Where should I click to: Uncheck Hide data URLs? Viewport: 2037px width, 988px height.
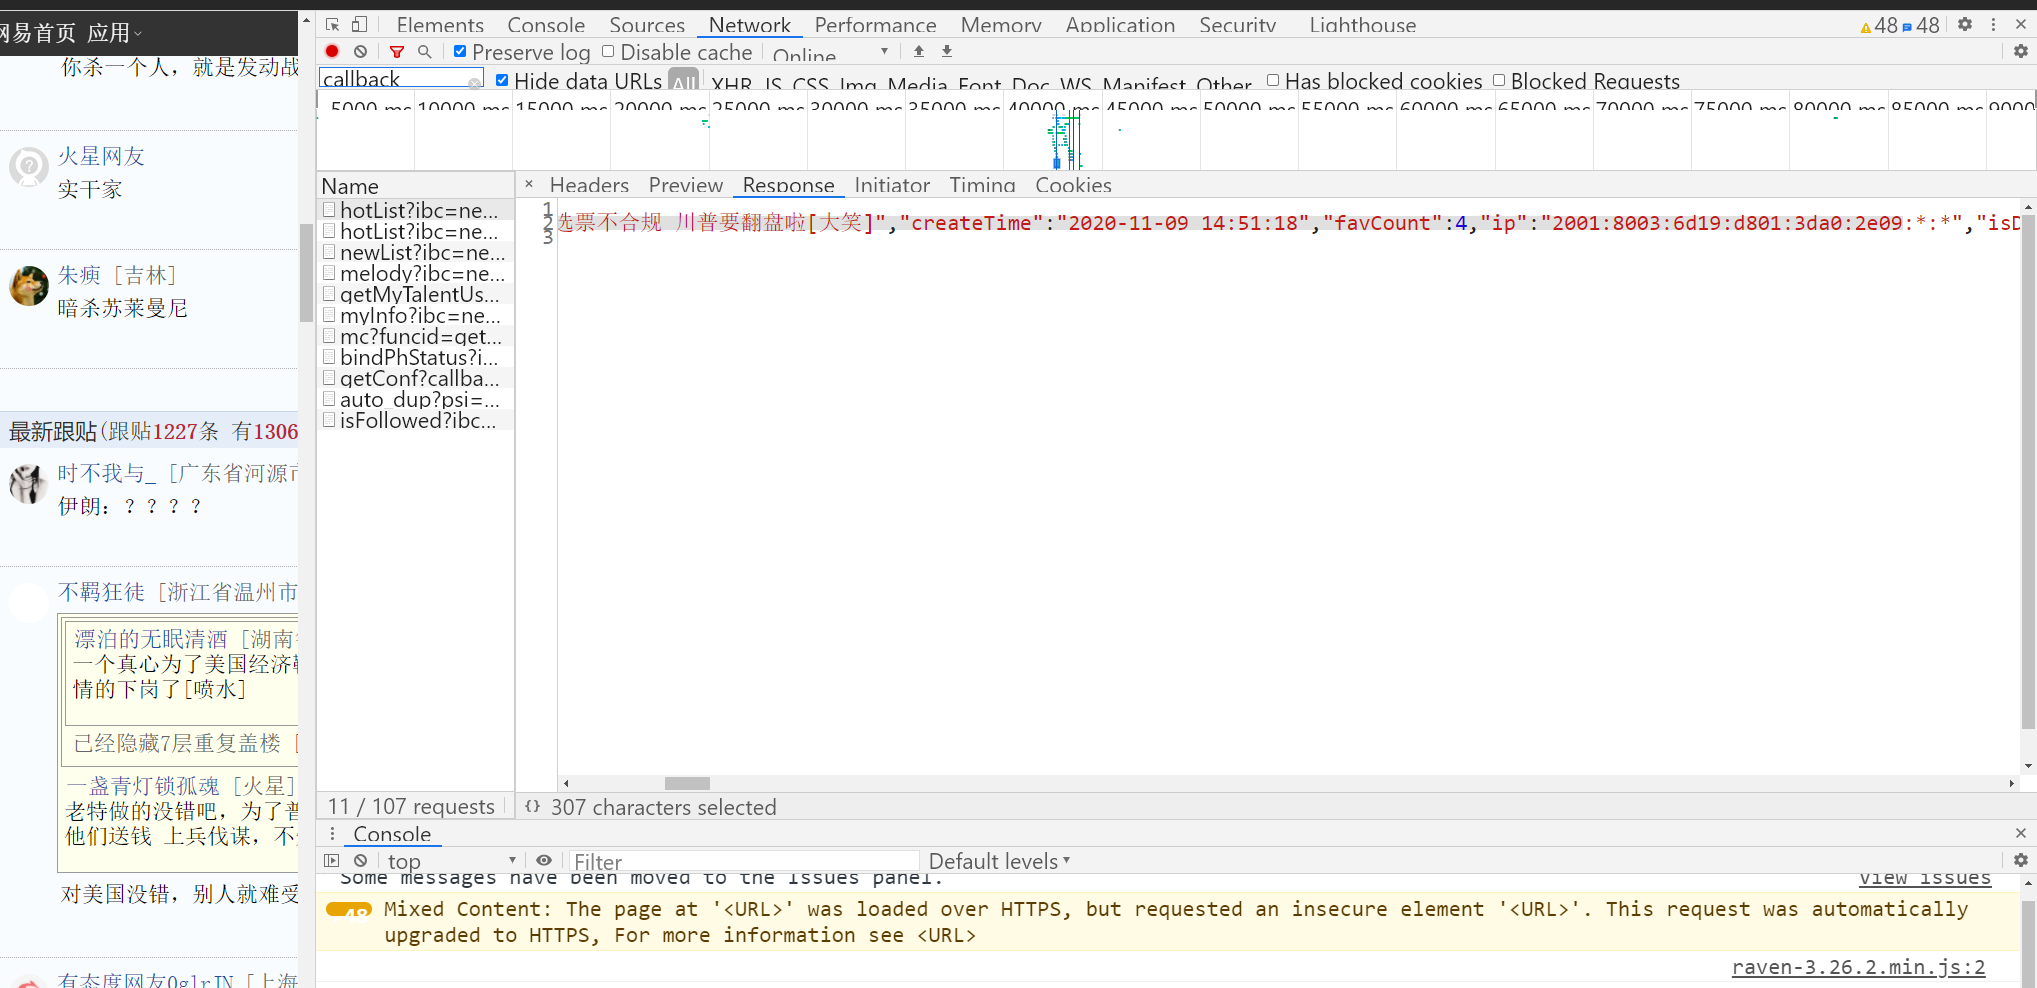501,79
